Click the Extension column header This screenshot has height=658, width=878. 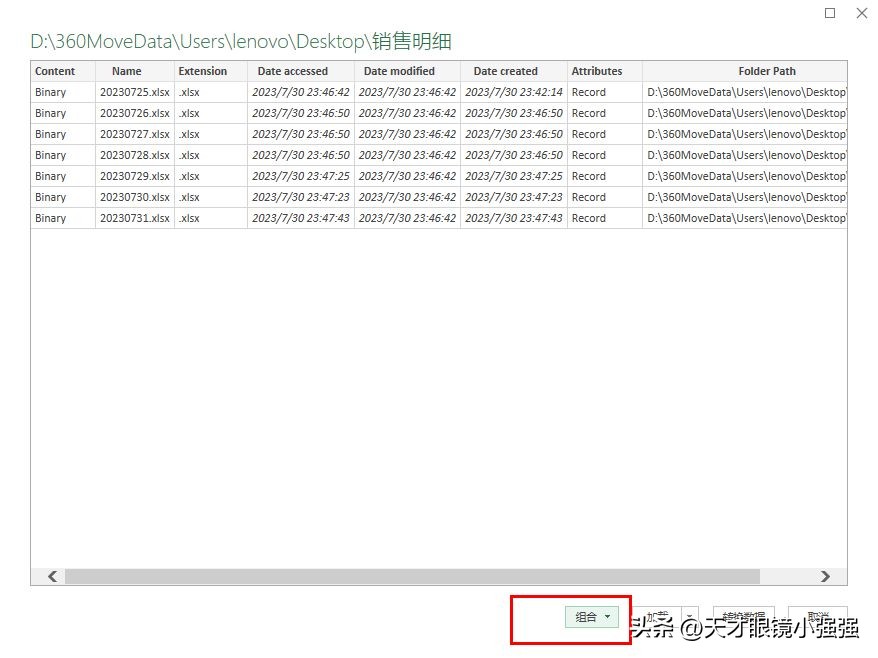pos(202,71)
